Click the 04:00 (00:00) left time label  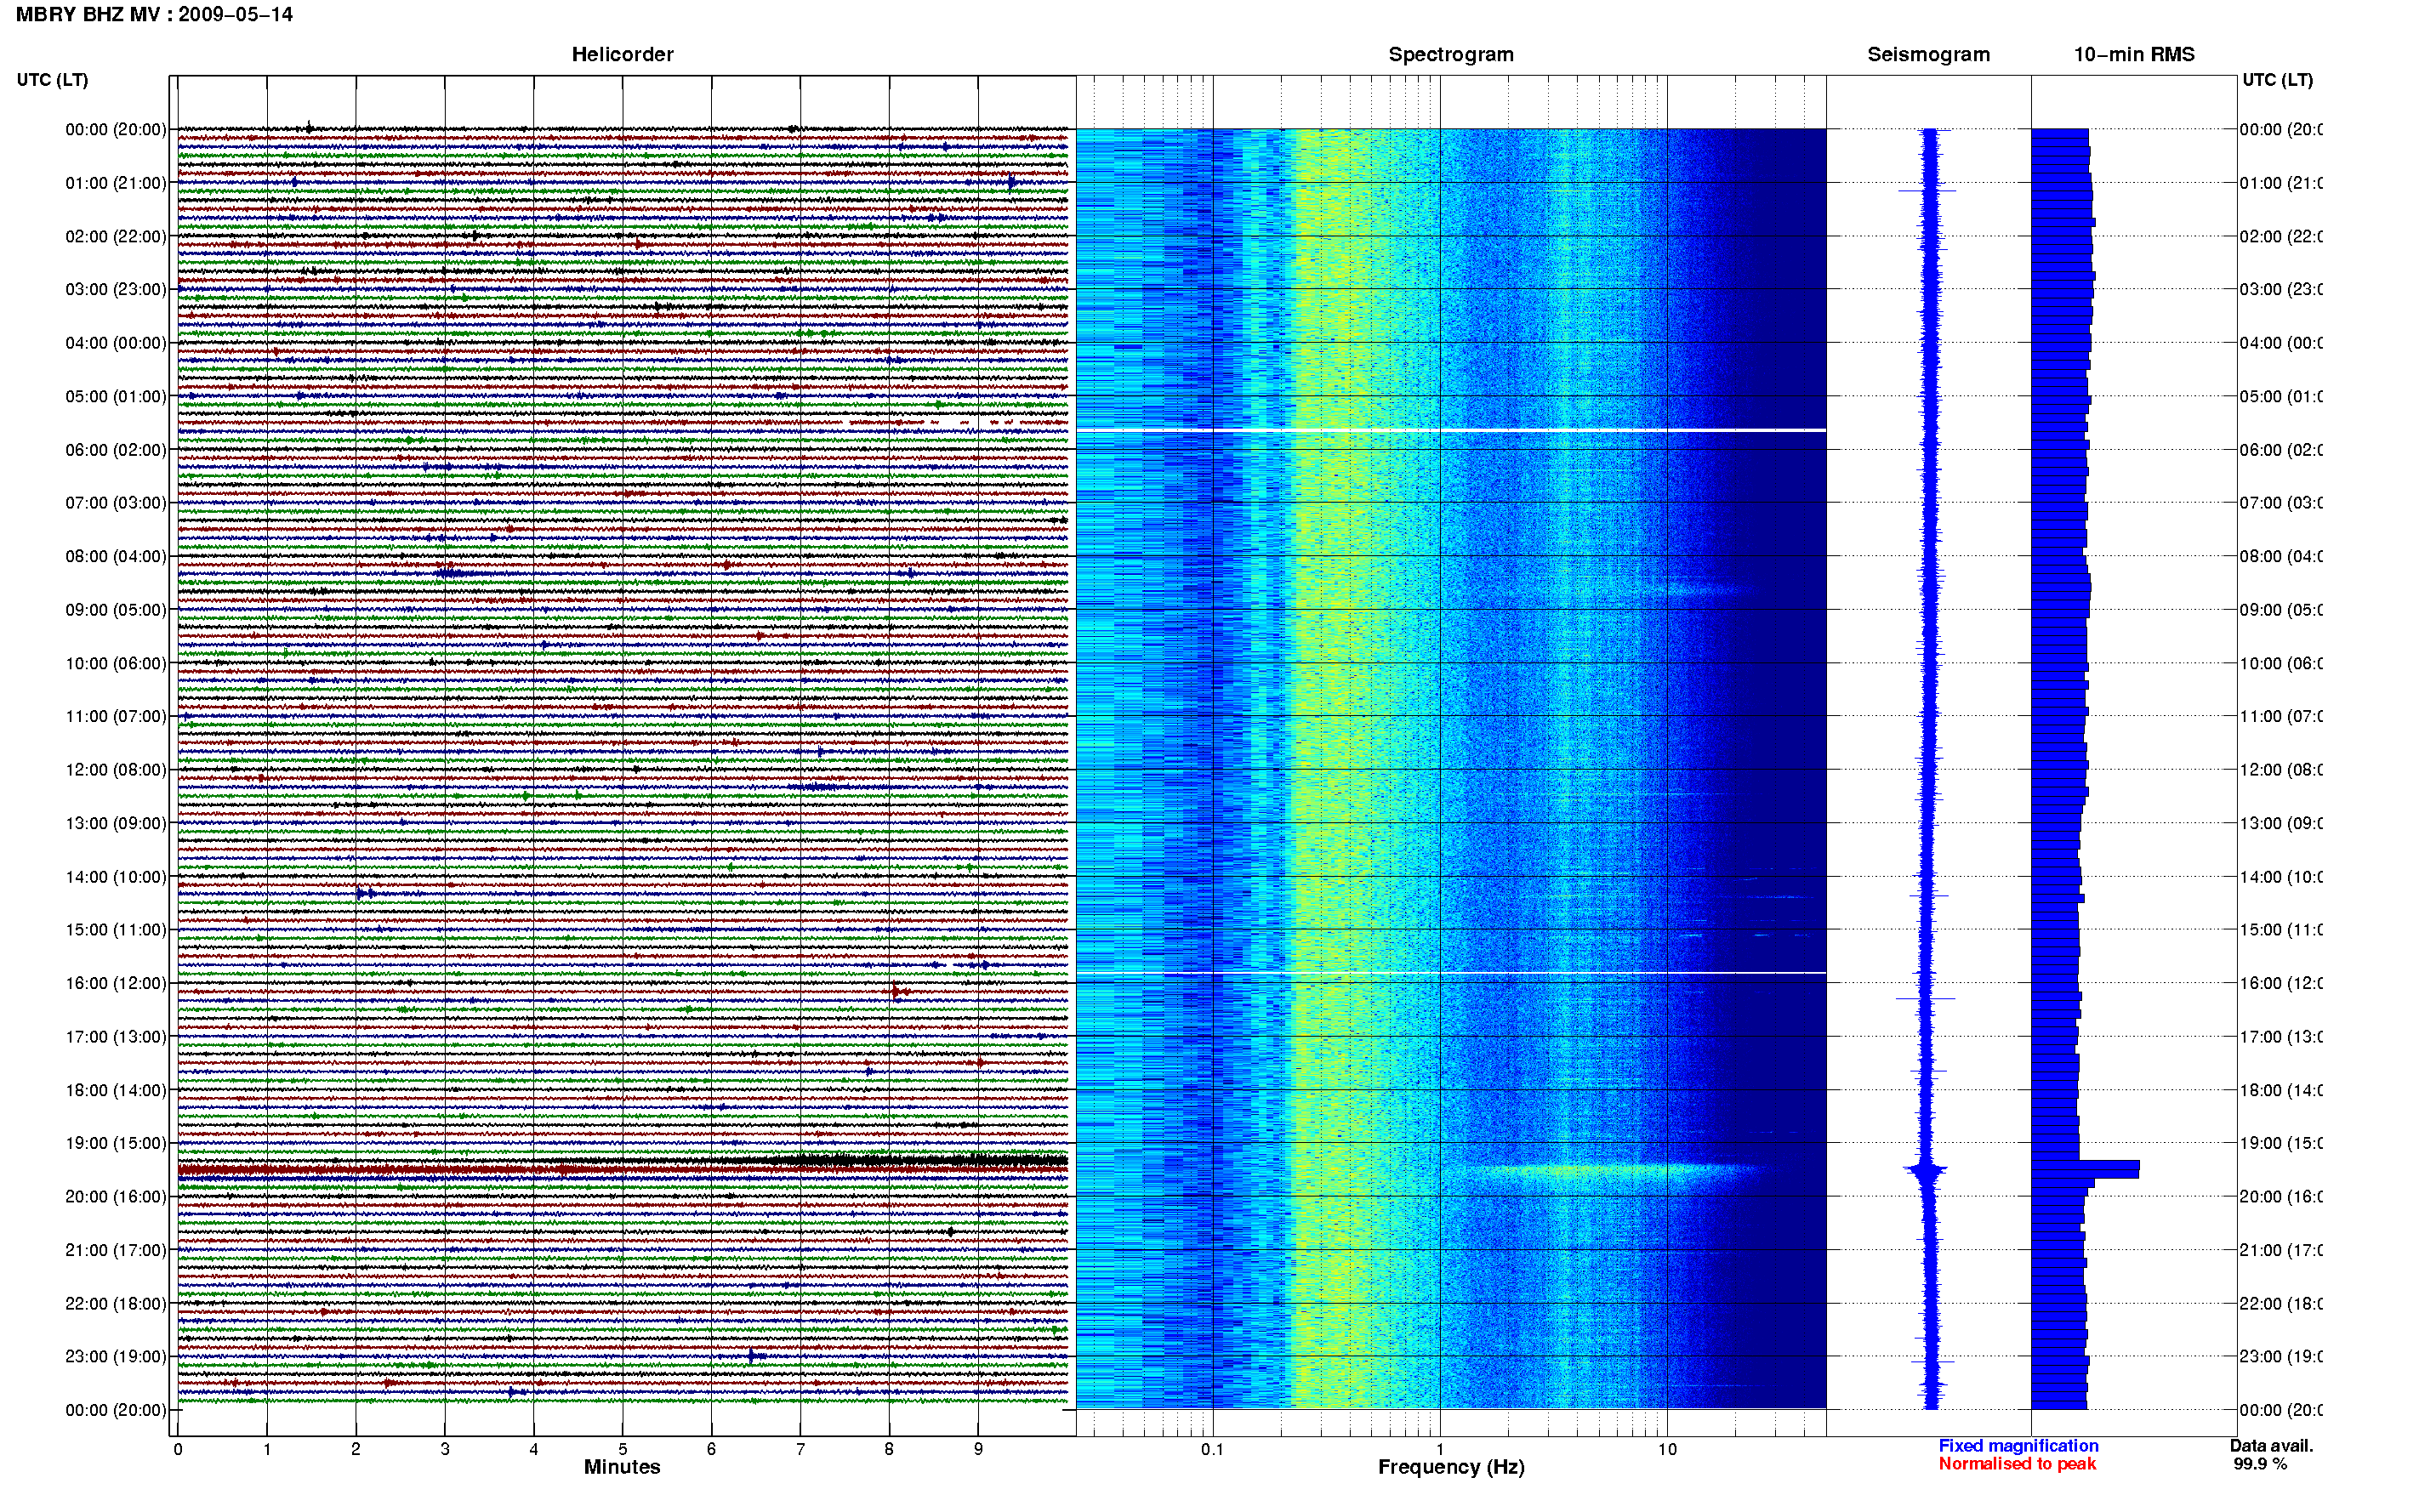[116, 343]
